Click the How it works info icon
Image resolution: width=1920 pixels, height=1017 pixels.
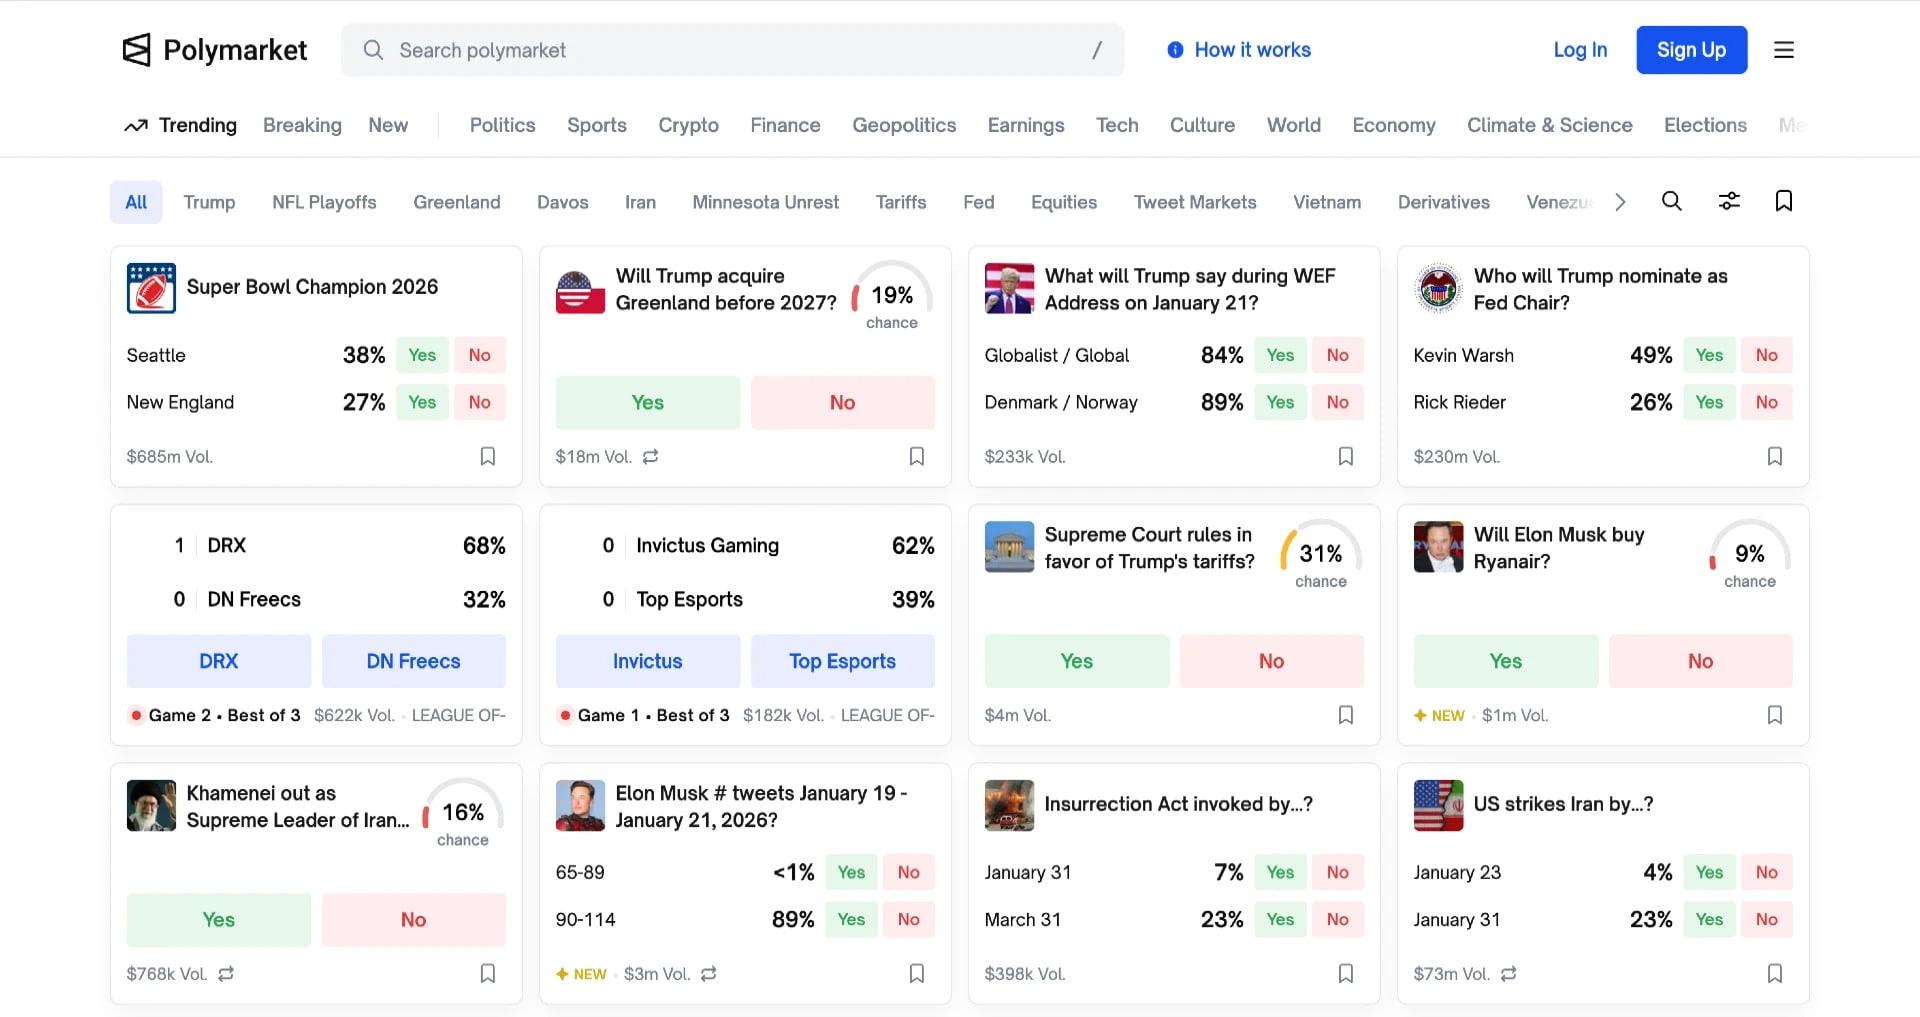pos(1175,50)
